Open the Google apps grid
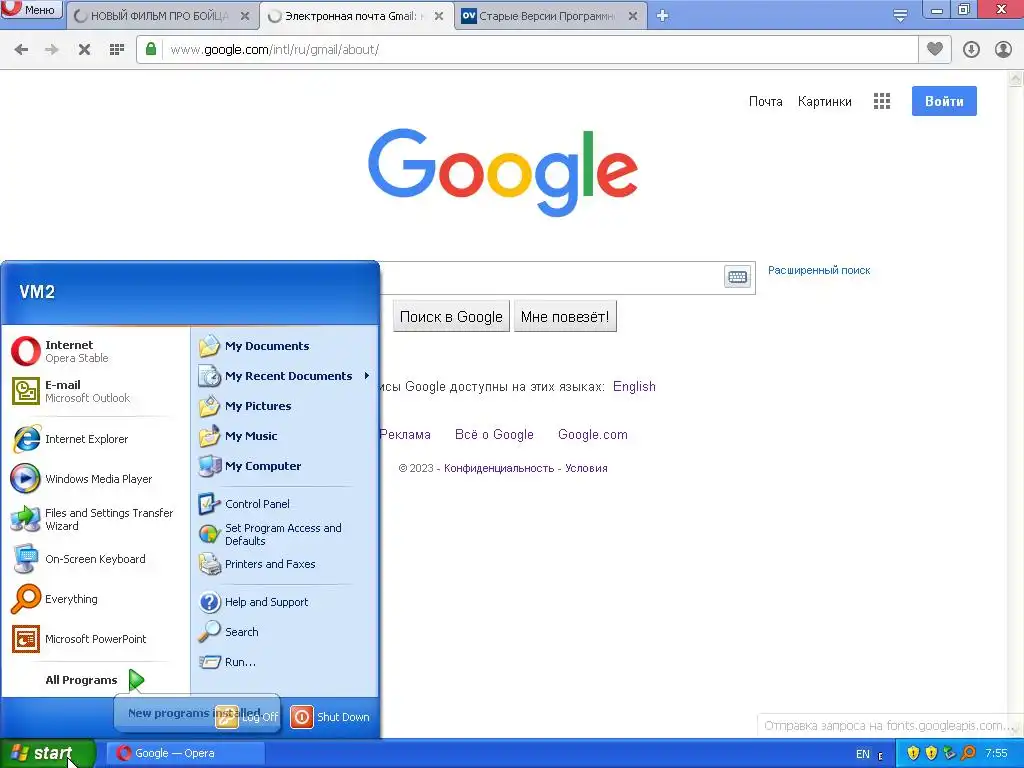This screenshot has height=768, width=1024. click(x=882, y=101)
